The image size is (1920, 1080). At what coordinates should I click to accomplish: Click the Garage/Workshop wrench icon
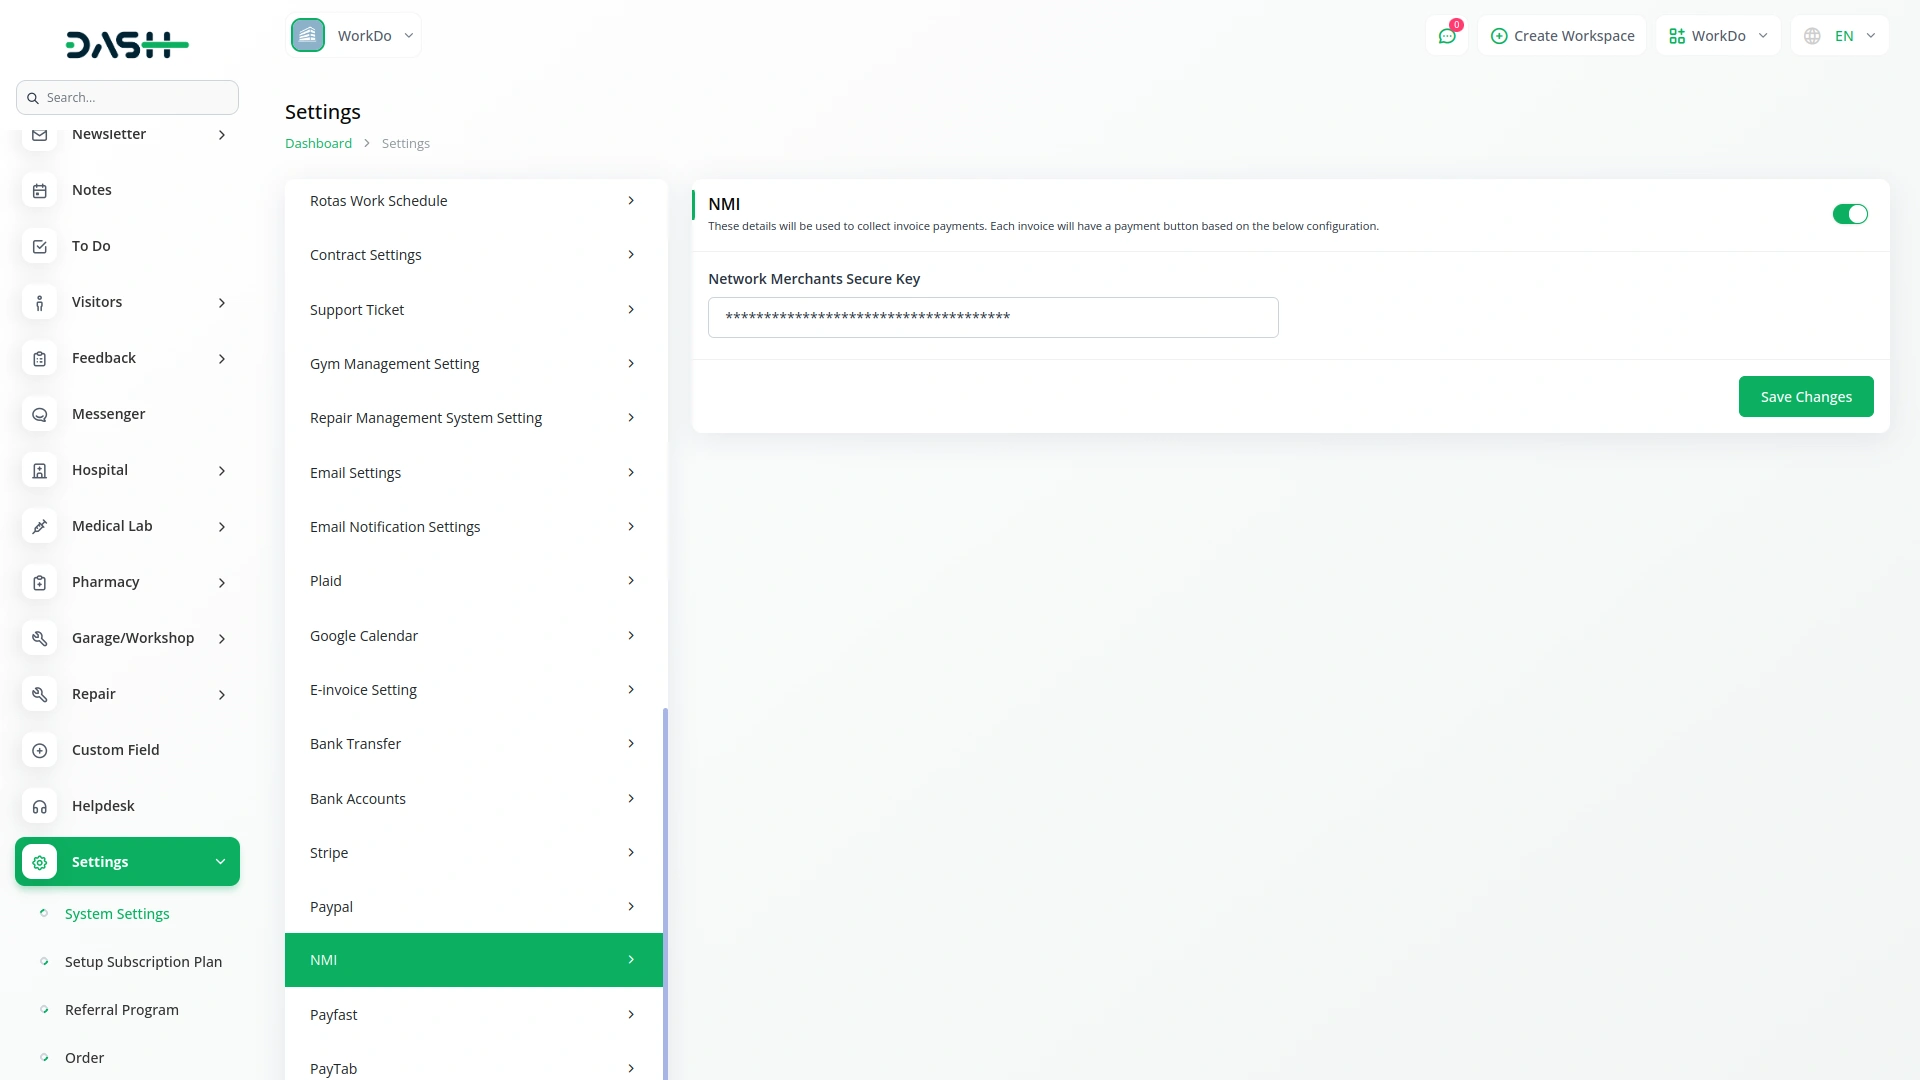tap(40, 638)
